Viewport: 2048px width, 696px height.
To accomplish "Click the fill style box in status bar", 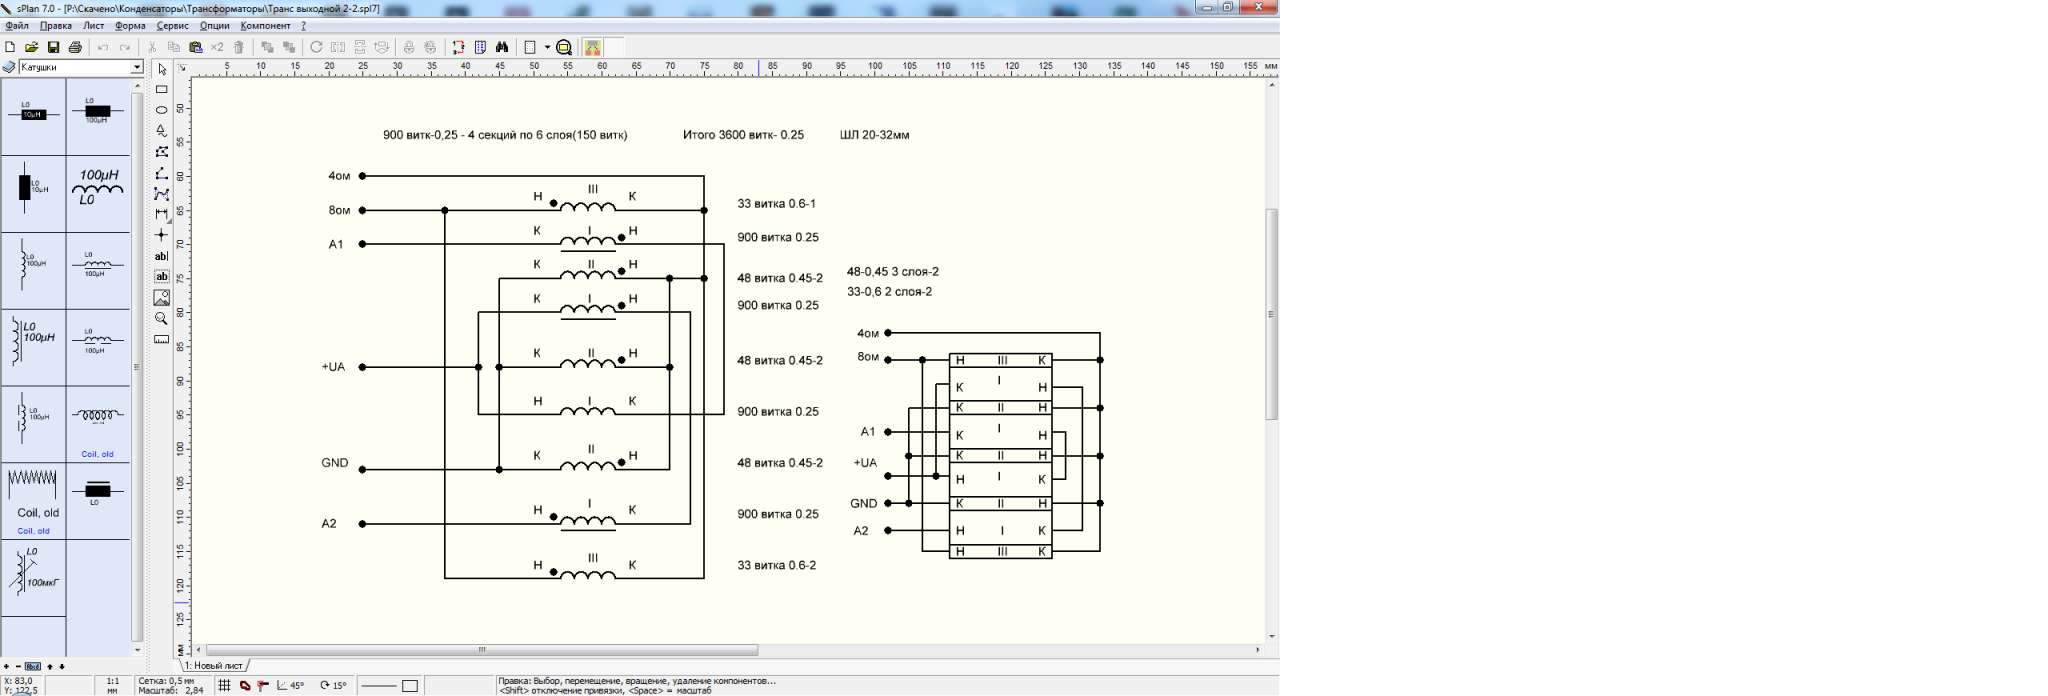I will 410,686.
